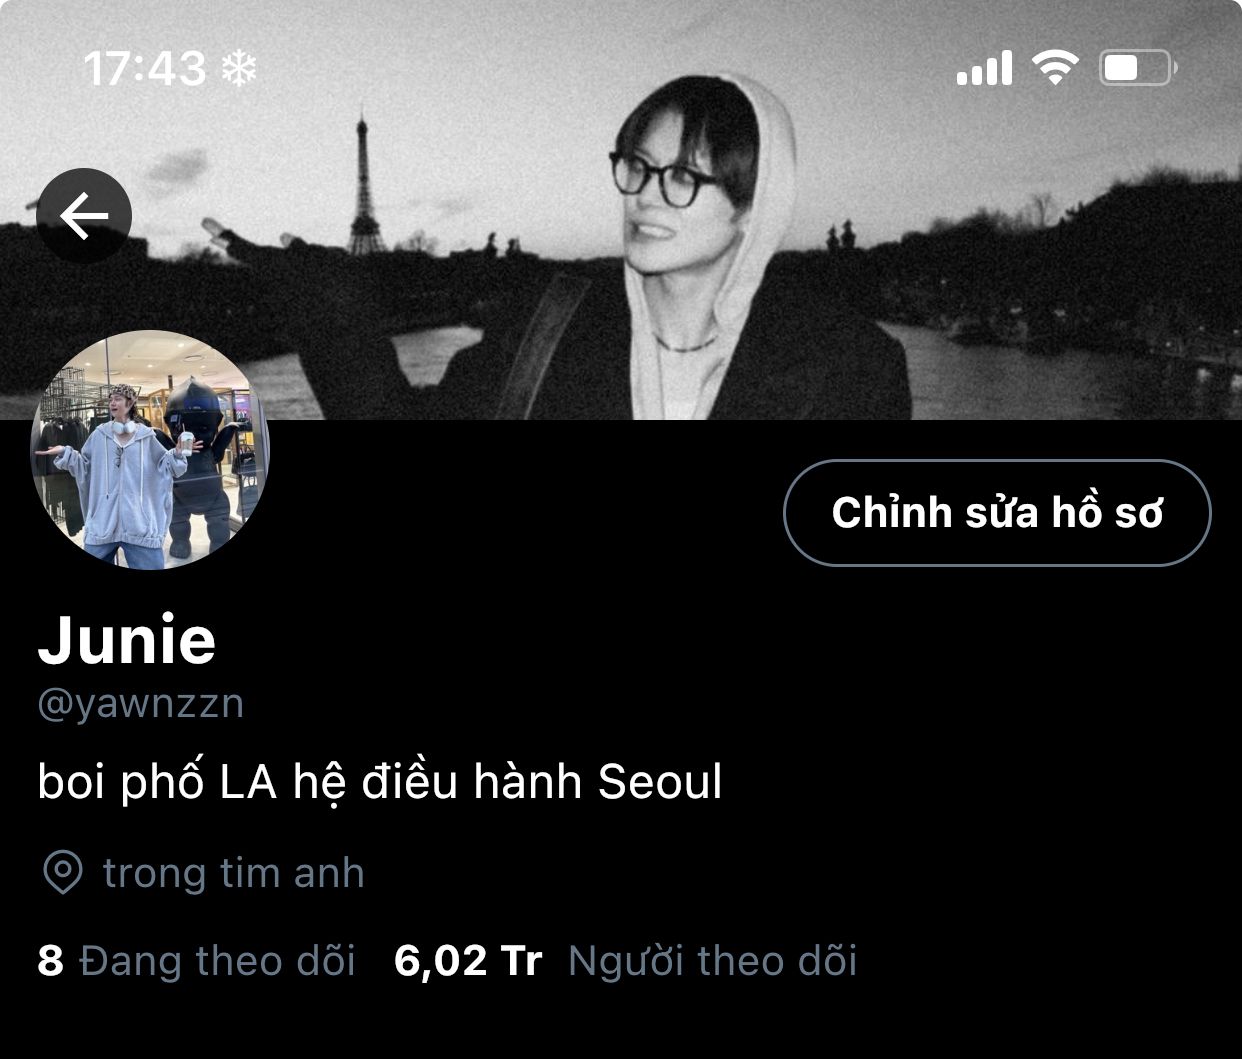Click the 6,02 Tr followers count
The width and height of the screenshot is (1242, 1059).
(x=468, y=961)
